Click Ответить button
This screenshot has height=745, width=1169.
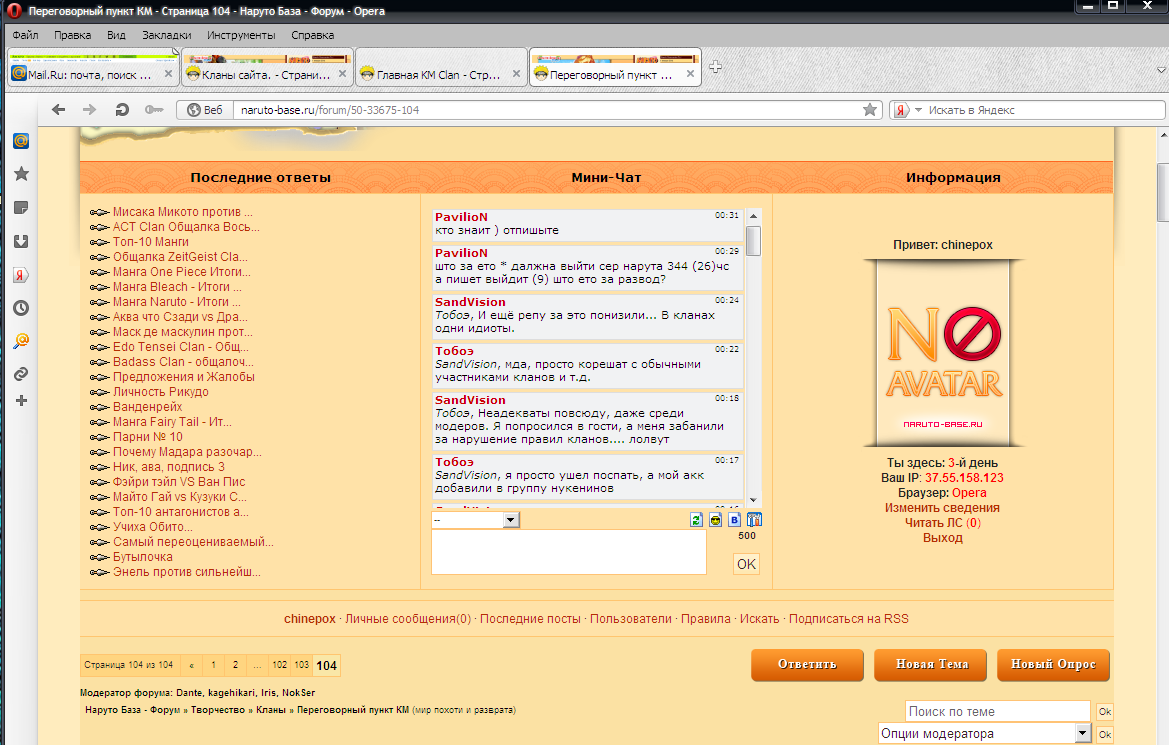807,664
